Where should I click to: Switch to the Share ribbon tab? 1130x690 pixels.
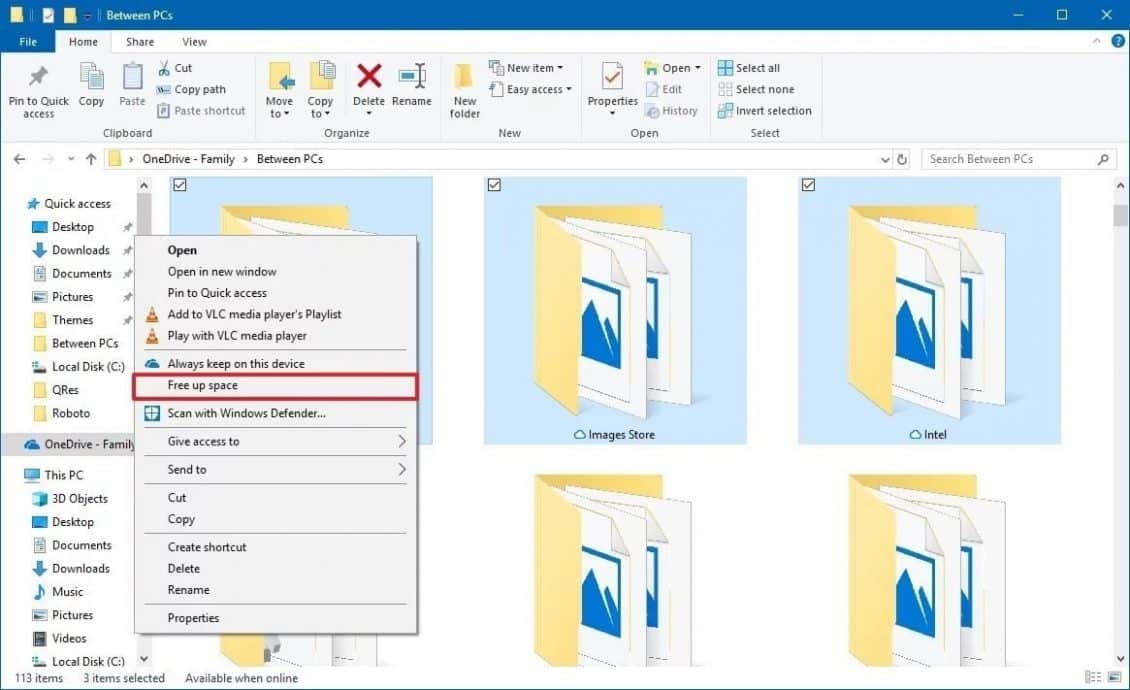click(139, 41)
